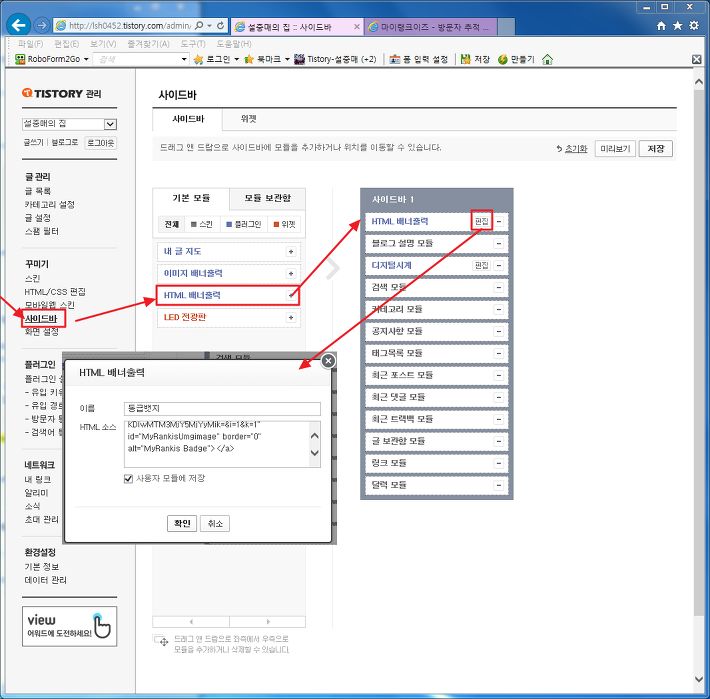Image resolution: width=710 pixels, height=699 pixels.
Task: Expand the RoboForm search box dropdown arrow
Action: pos(184,59)
